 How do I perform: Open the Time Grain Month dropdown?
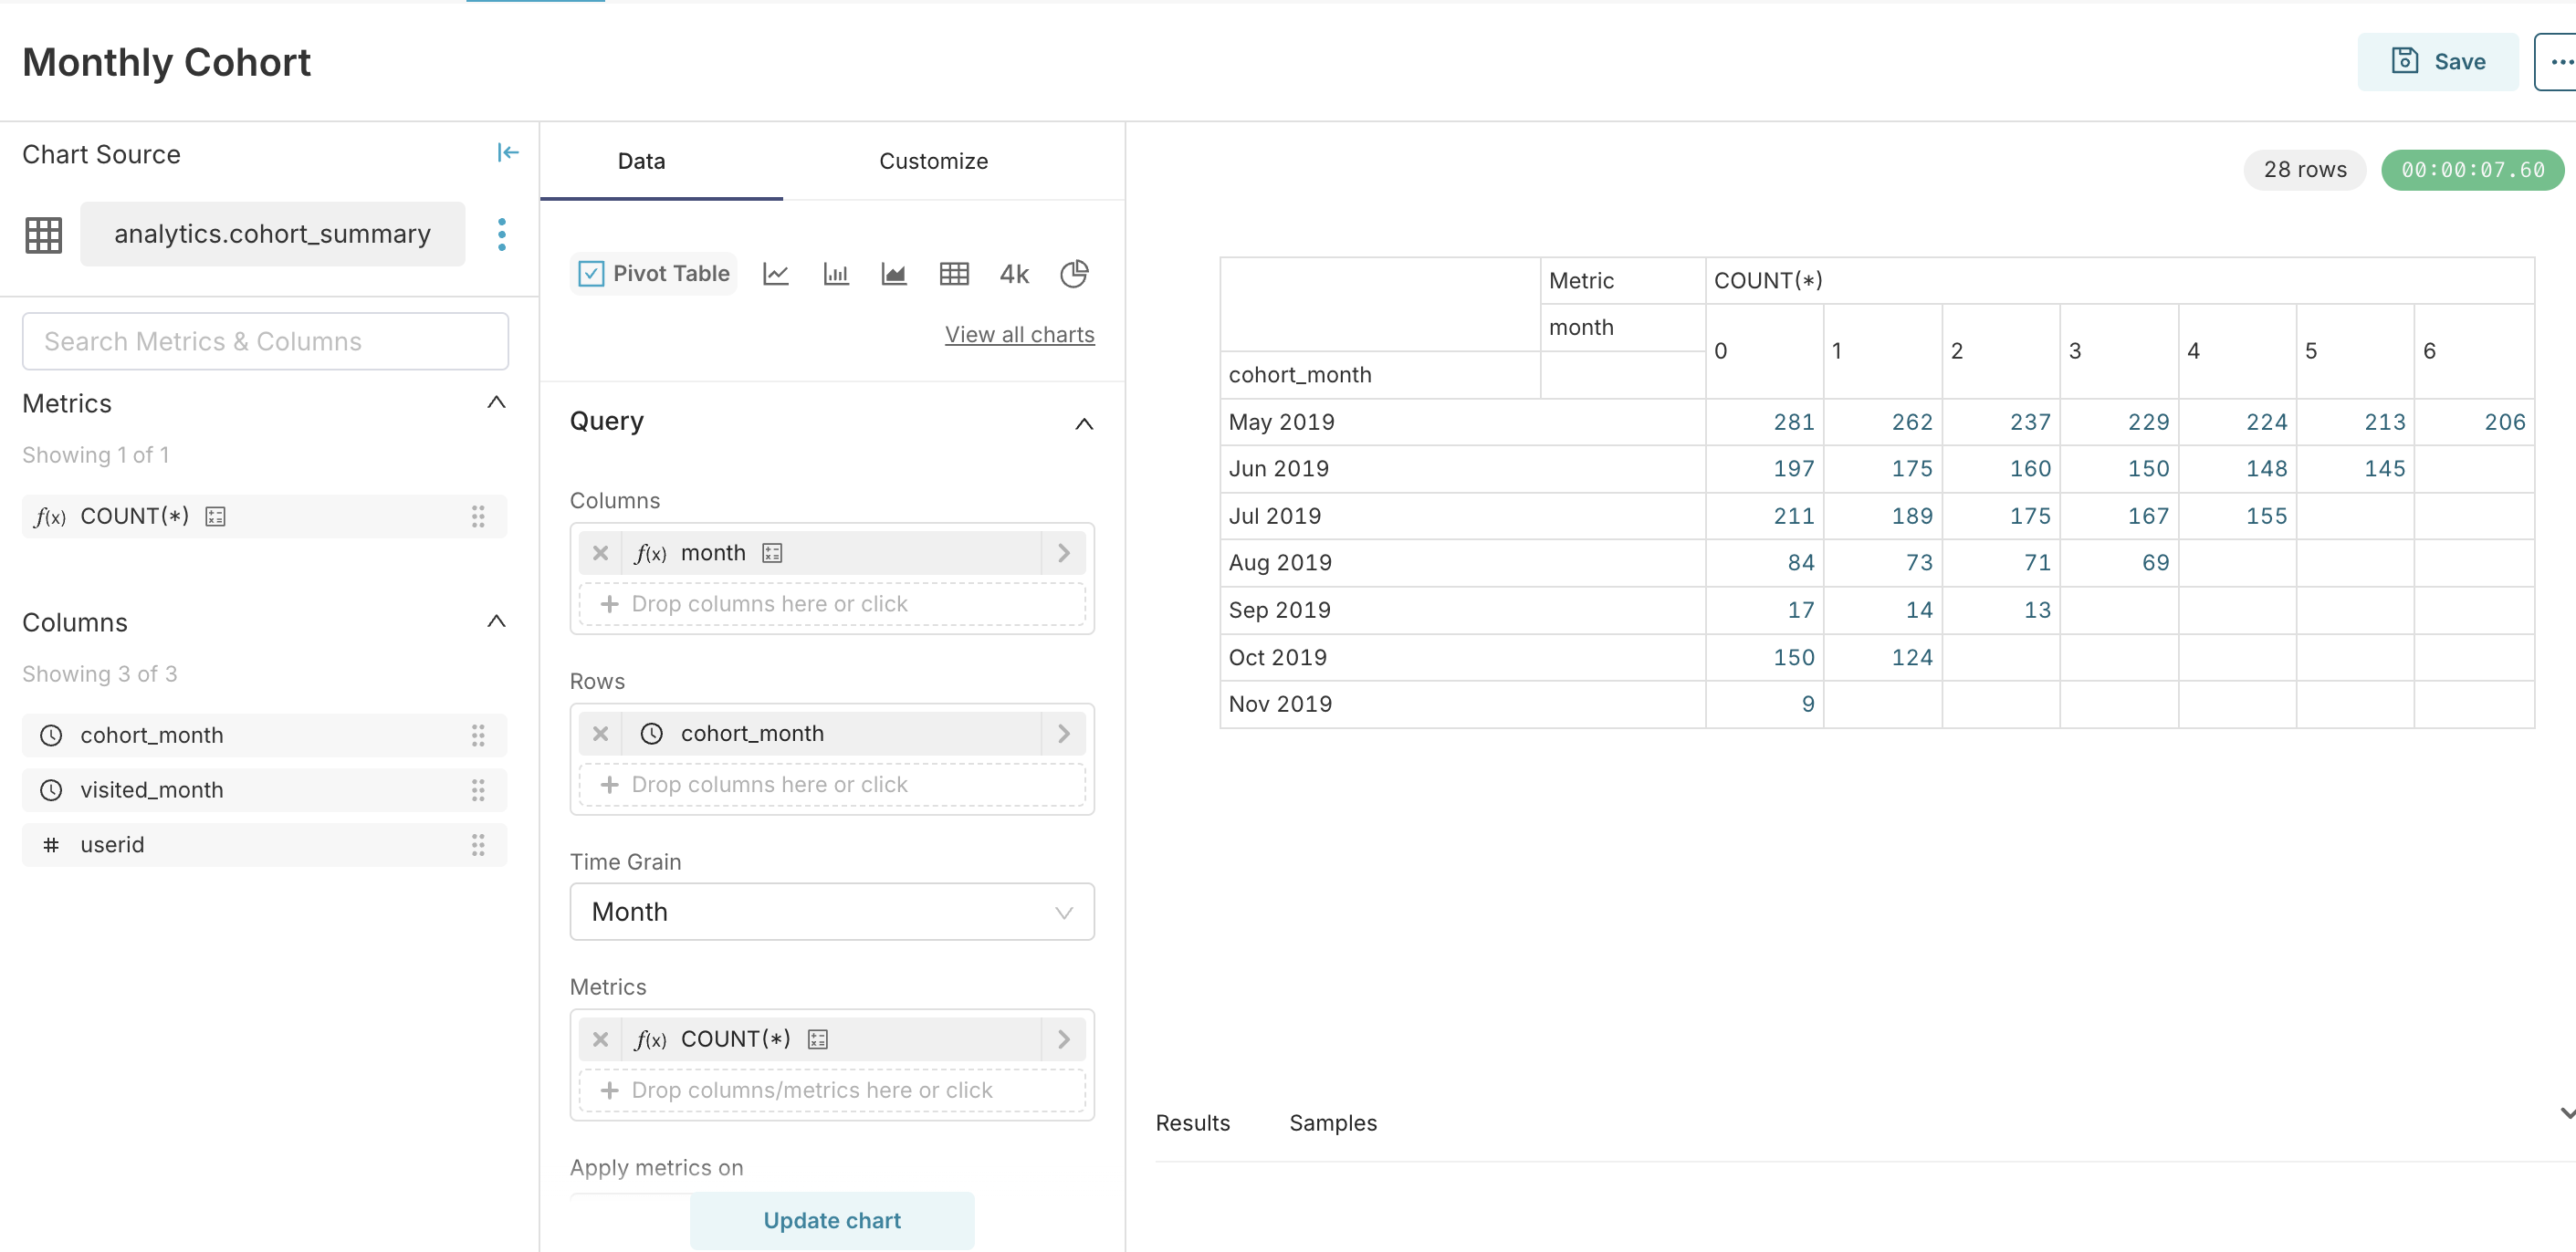pyautogui.click(x=831, y=912)
